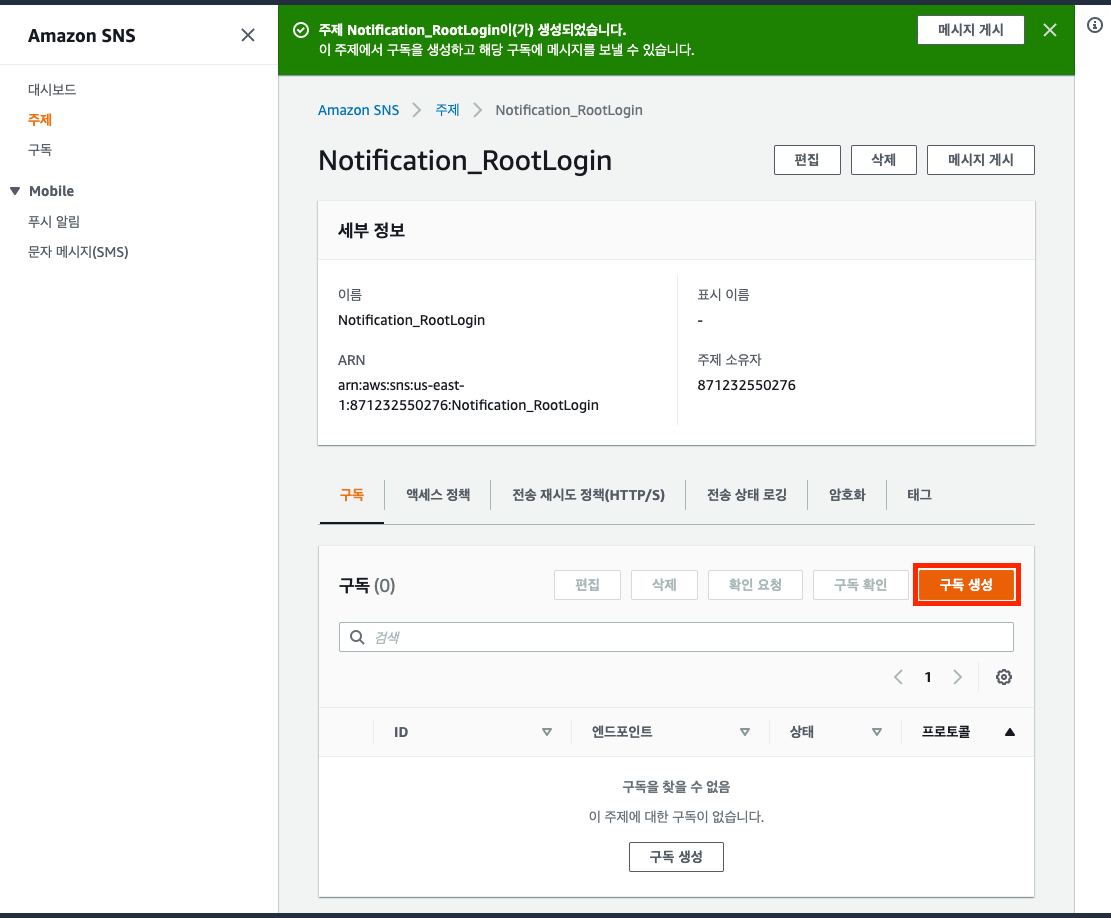Dismiss the green success notification banner
Viewport: 1111px width, 918px height.
point(1050,30)
